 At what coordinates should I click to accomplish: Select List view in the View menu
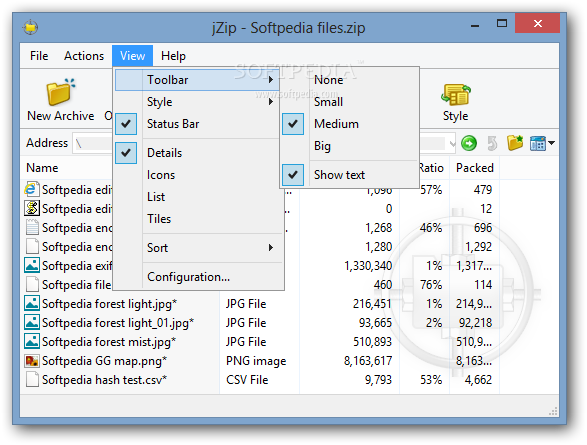pos(197,197)
